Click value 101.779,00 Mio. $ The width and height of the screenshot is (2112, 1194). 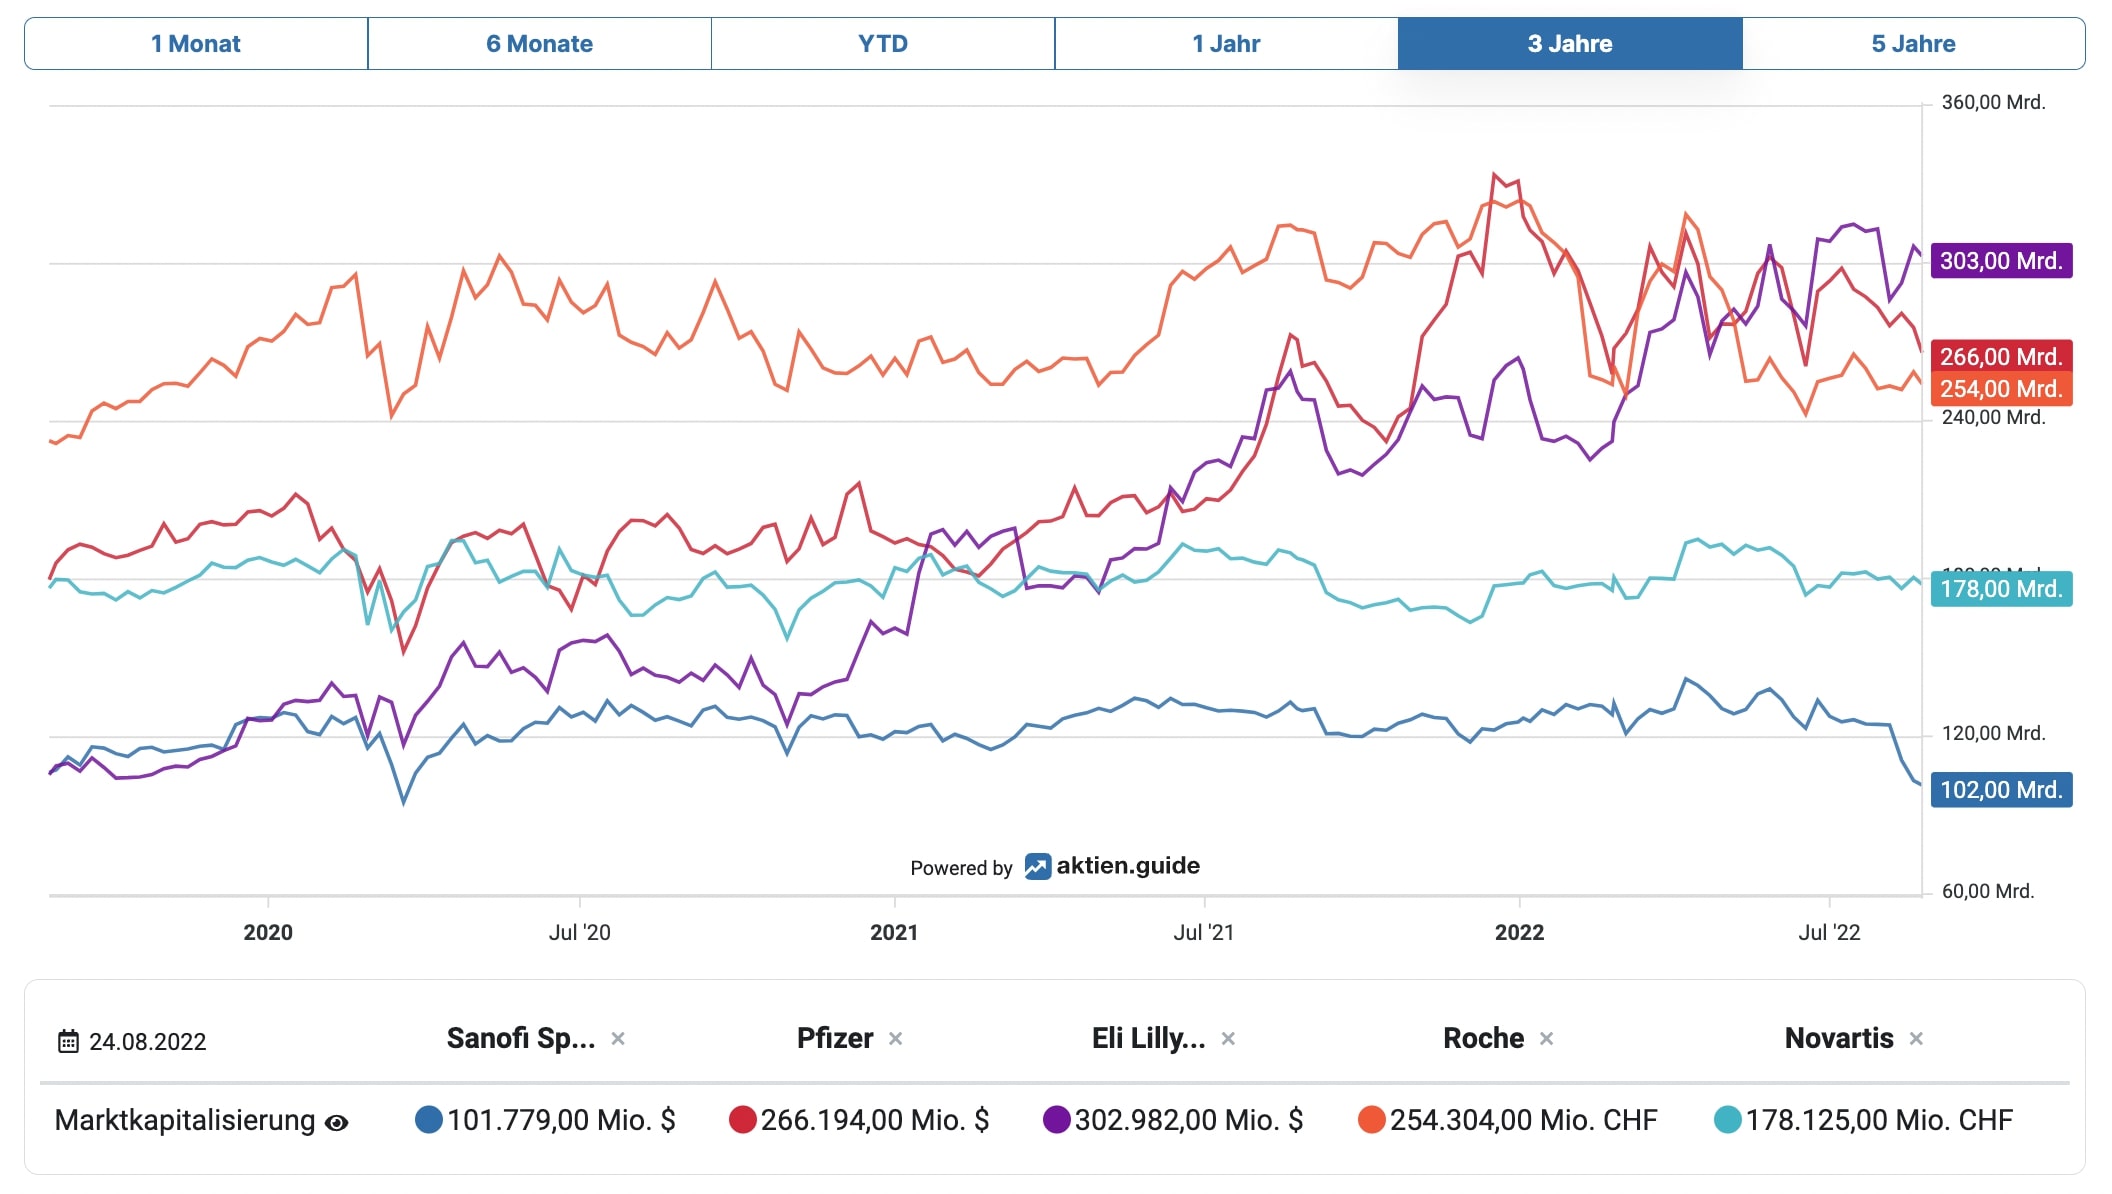click(562, 1120)
